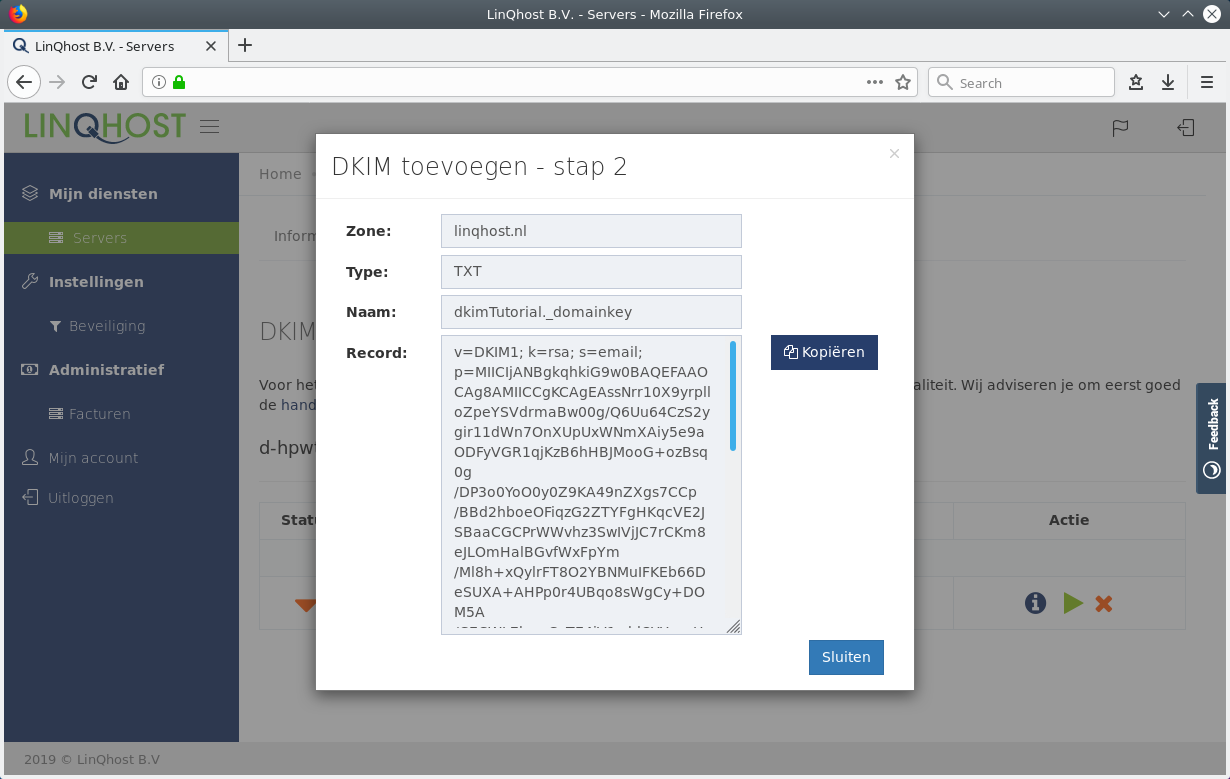Screen dimensions: 1230x779
Task: Click the green play icon in Actie column
Action: (1073, 603)
